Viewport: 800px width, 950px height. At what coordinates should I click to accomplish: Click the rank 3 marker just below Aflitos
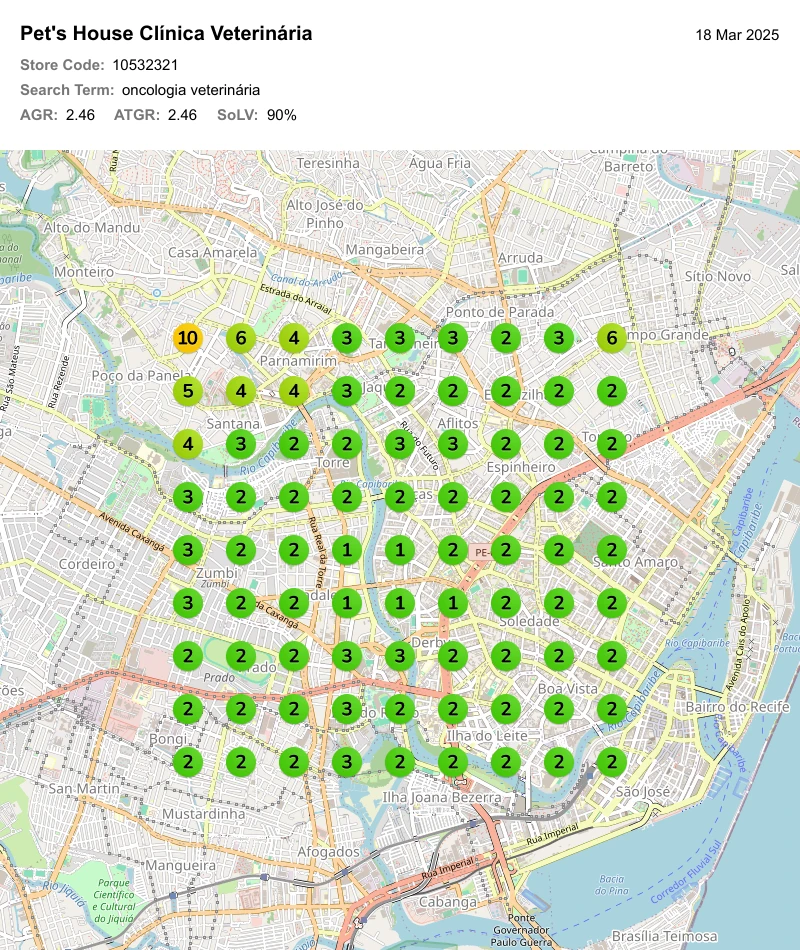coord(453,444)
